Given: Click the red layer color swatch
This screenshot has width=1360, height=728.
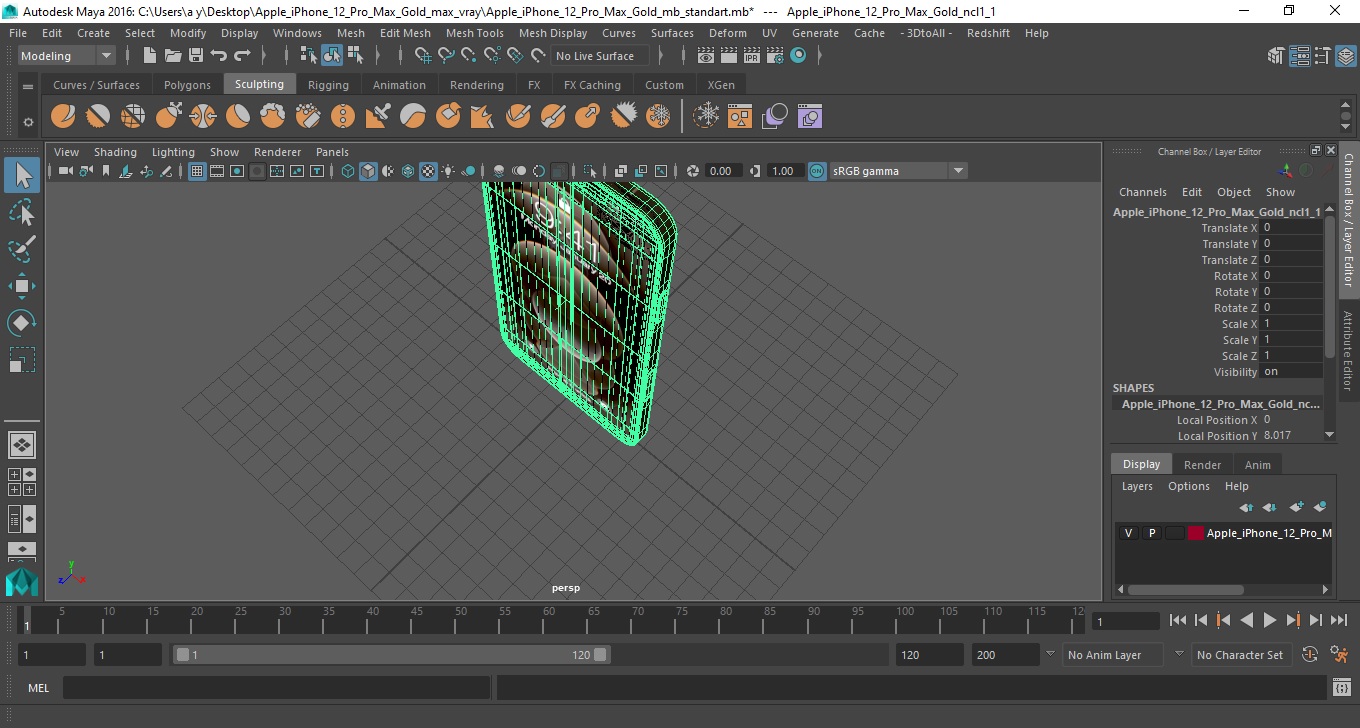Looking at the screenshot, I should coord(1196,533).
